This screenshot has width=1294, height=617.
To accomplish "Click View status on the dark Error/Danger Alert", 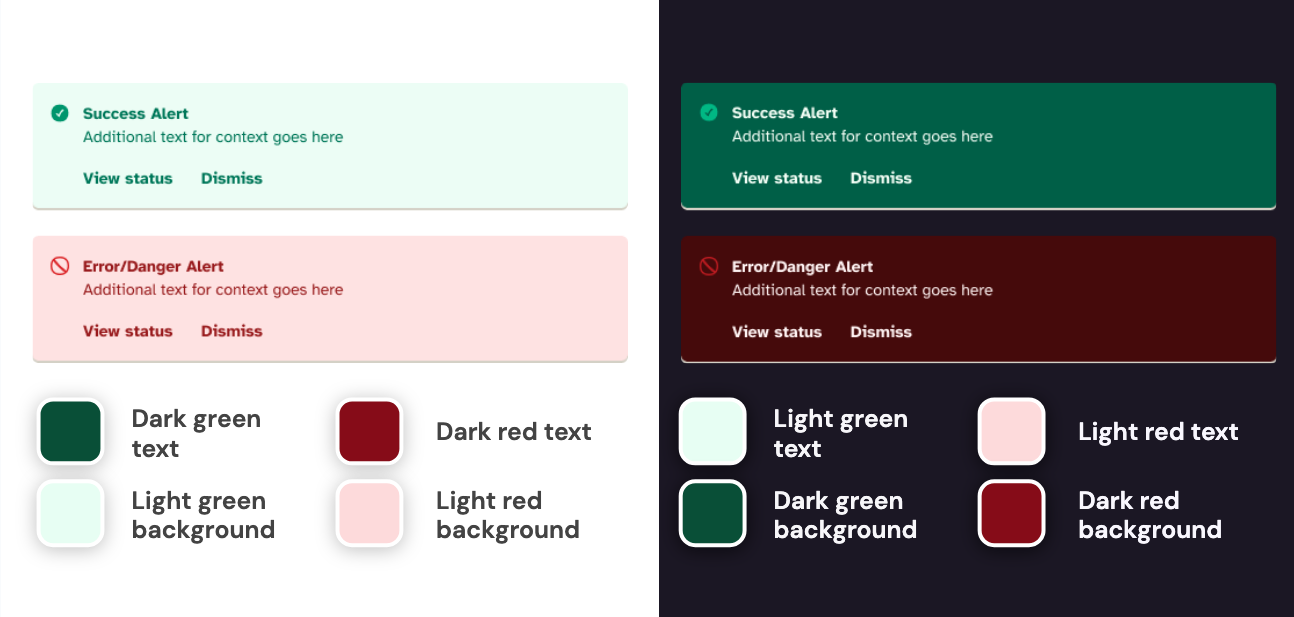I will point(777,331).
